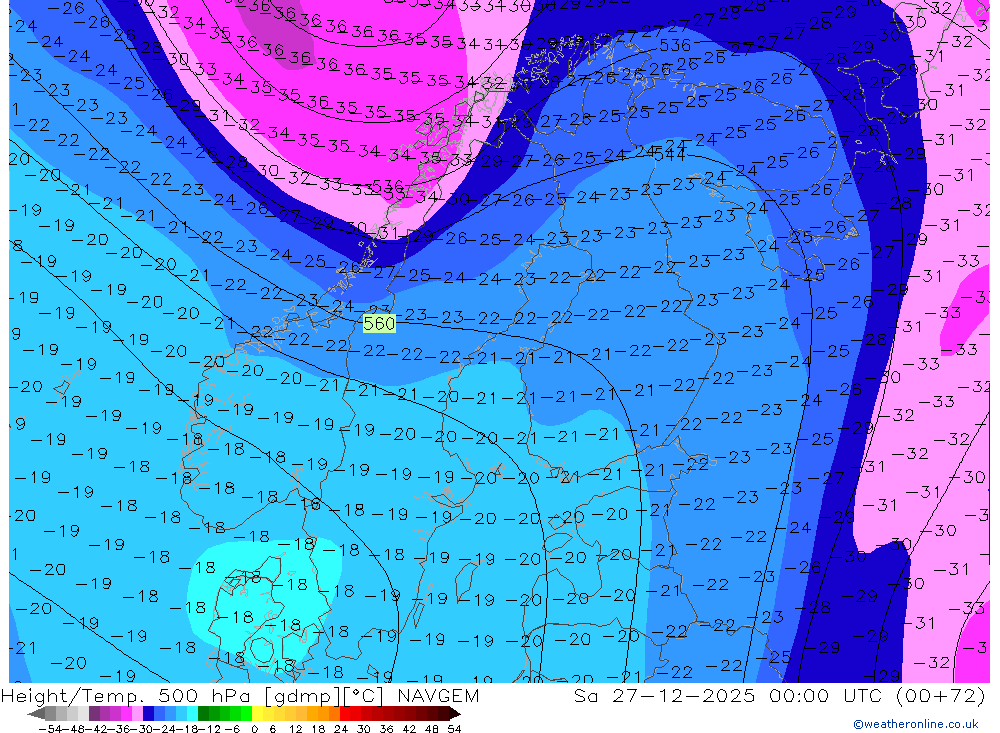Click the NAVGEM model name in title
The width and height of the screenshot is (1000, 733).
(x=438, y=695)
